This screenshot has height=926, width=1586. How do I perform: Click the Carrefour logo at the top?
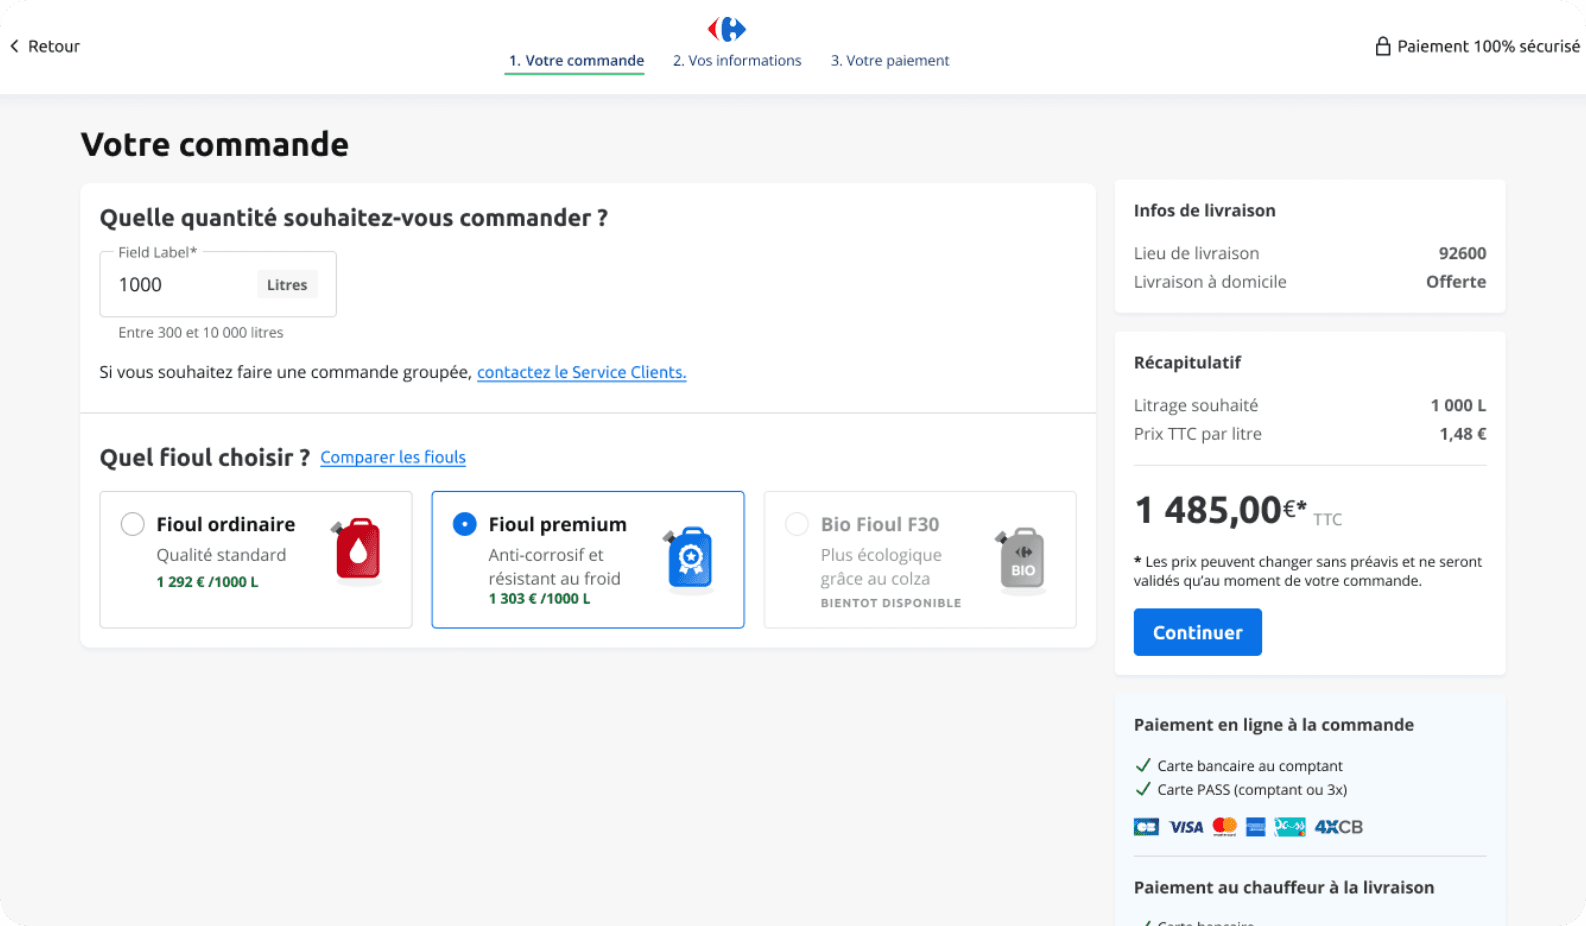727,30
